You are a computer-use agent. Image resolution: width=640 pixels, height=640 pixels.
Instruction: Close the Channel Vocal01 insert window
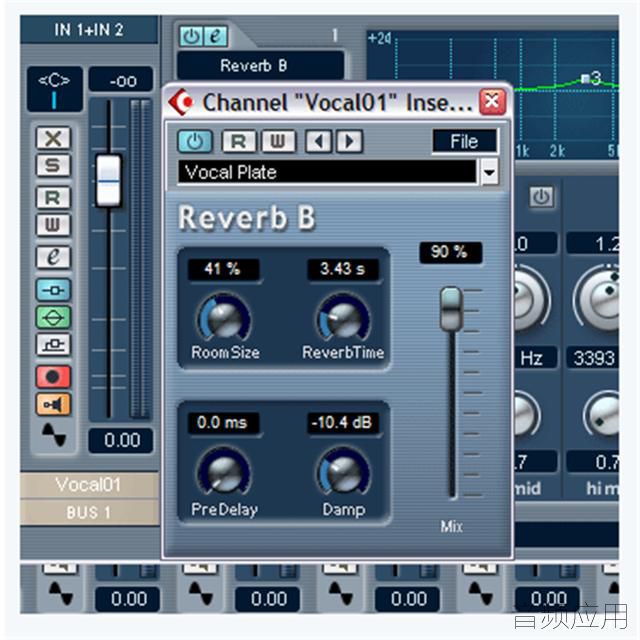coord(492,101)
